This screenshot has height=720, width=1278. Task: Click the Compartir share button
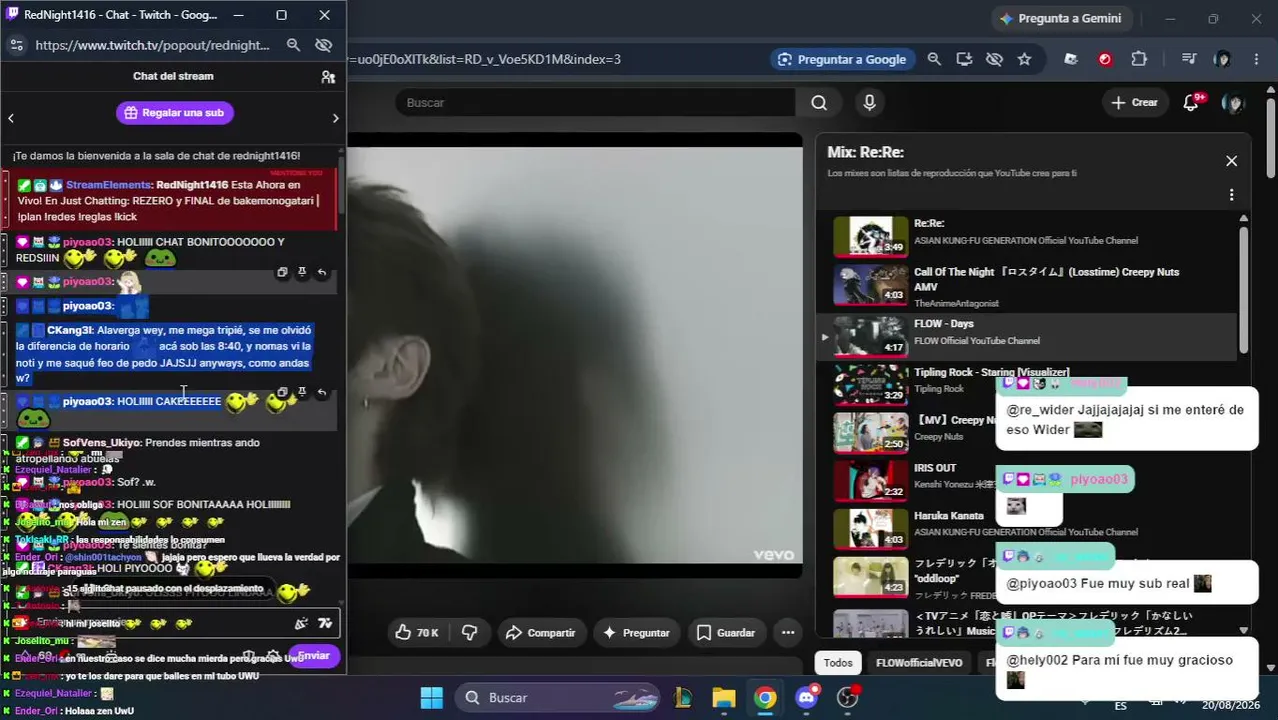click(540, 632)
